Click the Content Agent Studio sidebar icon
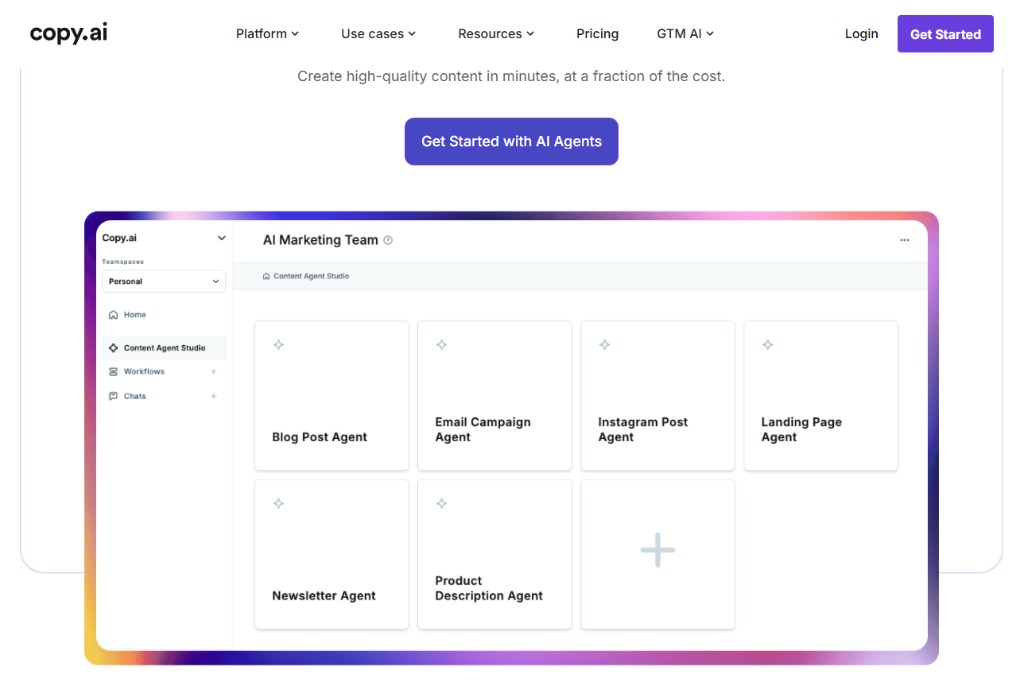 click(113, 348)
